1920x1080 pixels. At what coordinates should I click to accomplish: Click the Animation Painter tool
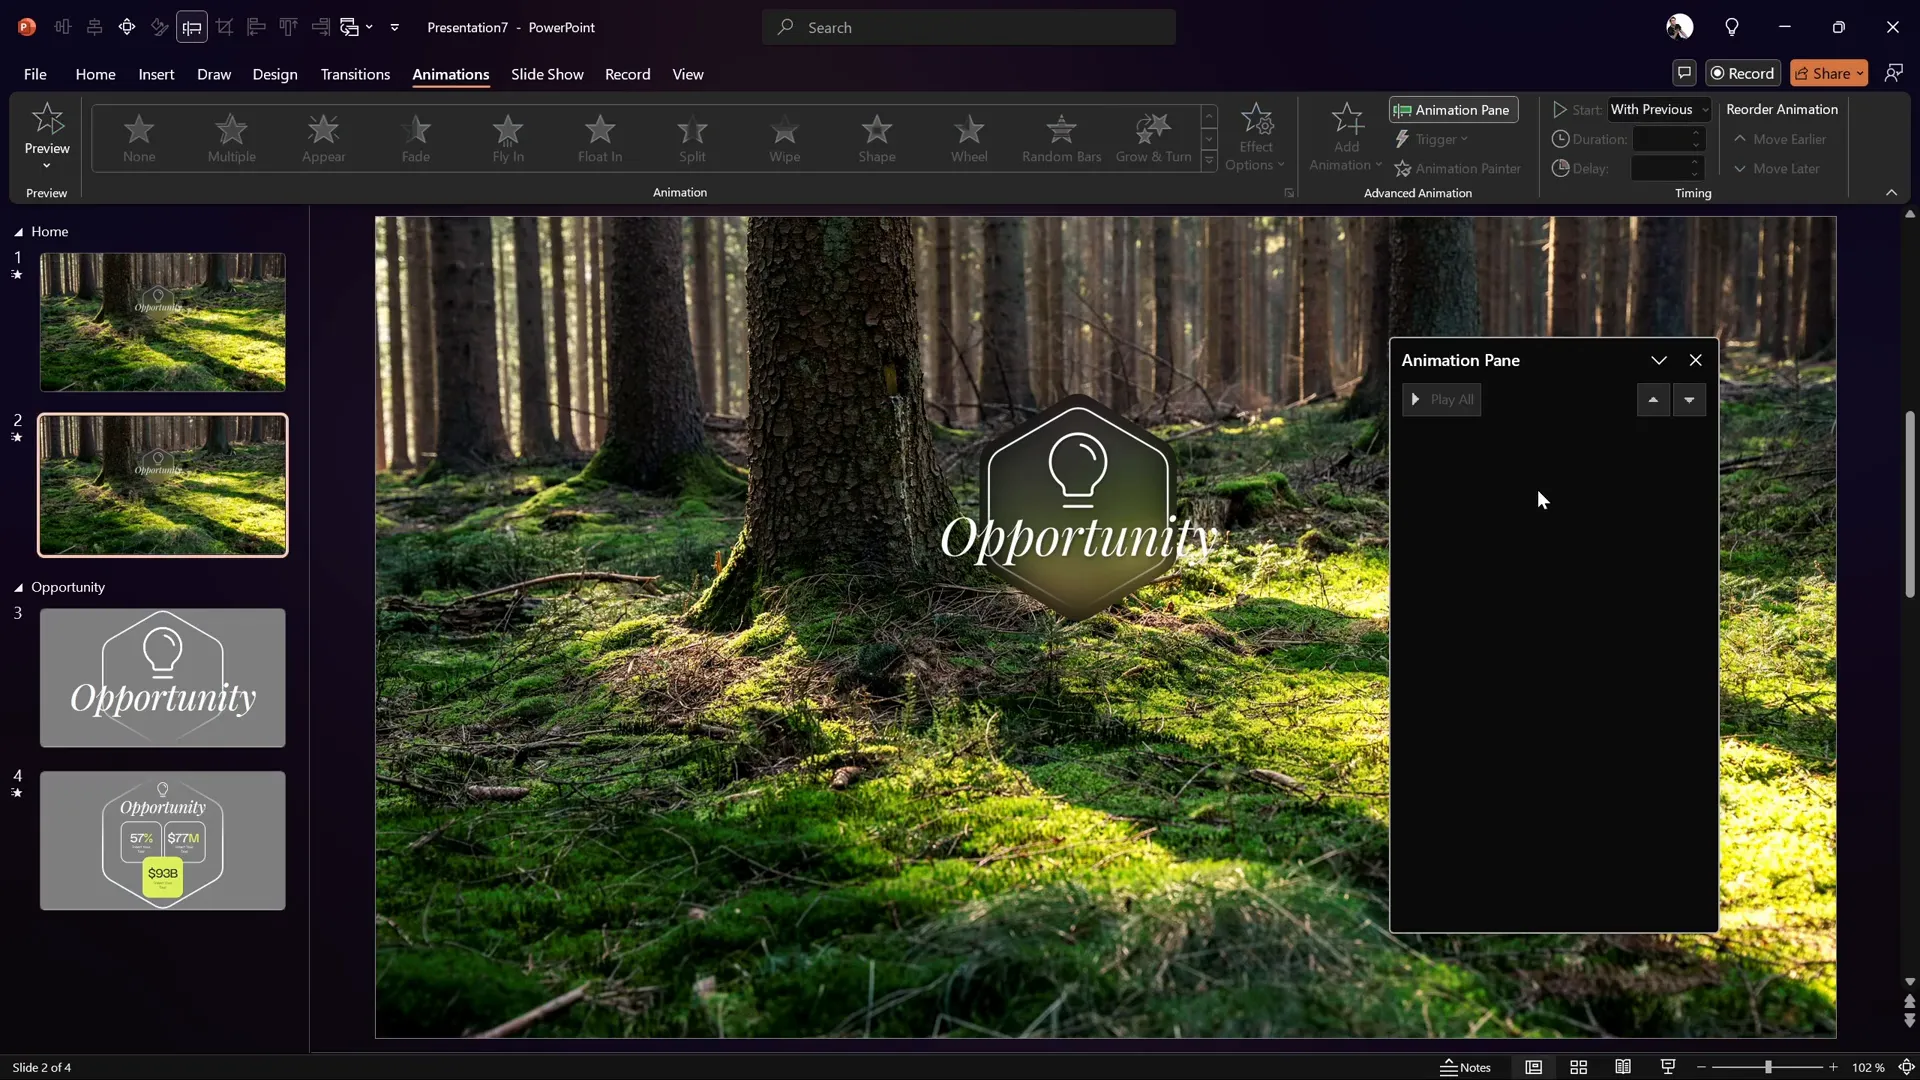[1458, 168]
